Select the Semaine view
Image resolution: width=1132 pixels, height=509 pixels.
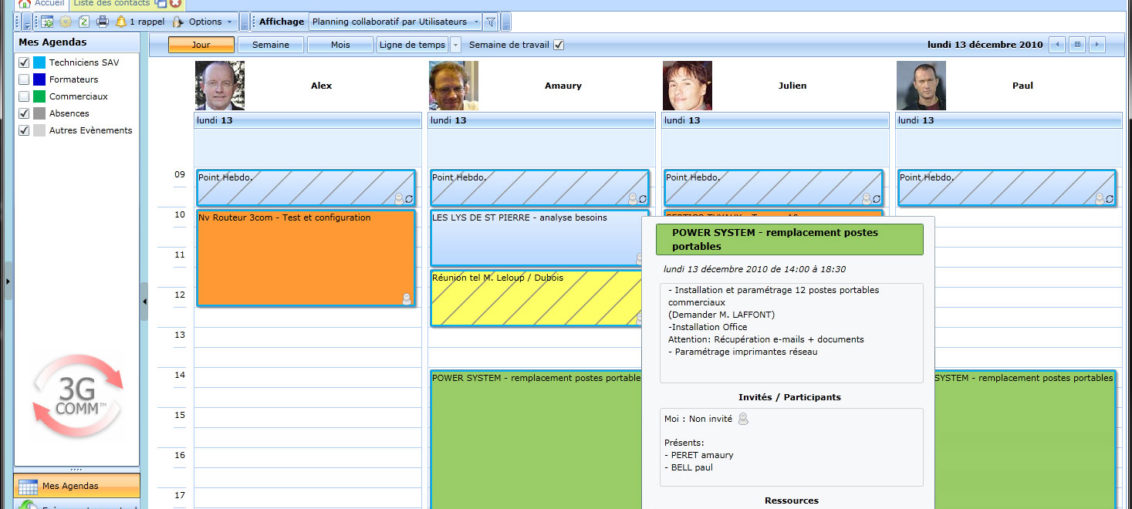[x=271, y=45]
